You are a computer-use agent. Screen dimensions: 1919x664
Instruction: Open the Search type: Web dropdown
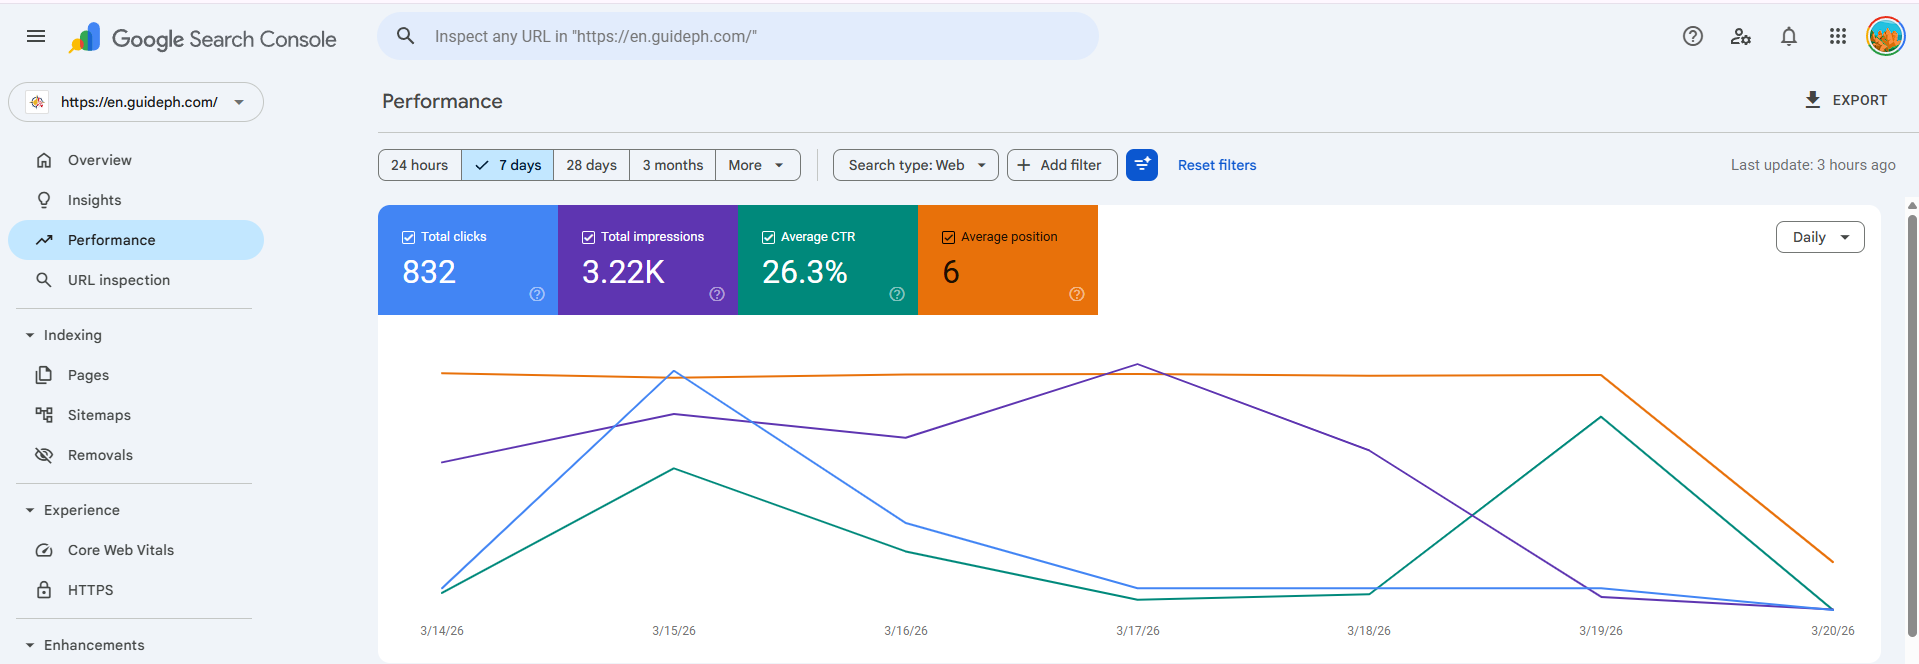pyautogui.click(x=916, y=165)
